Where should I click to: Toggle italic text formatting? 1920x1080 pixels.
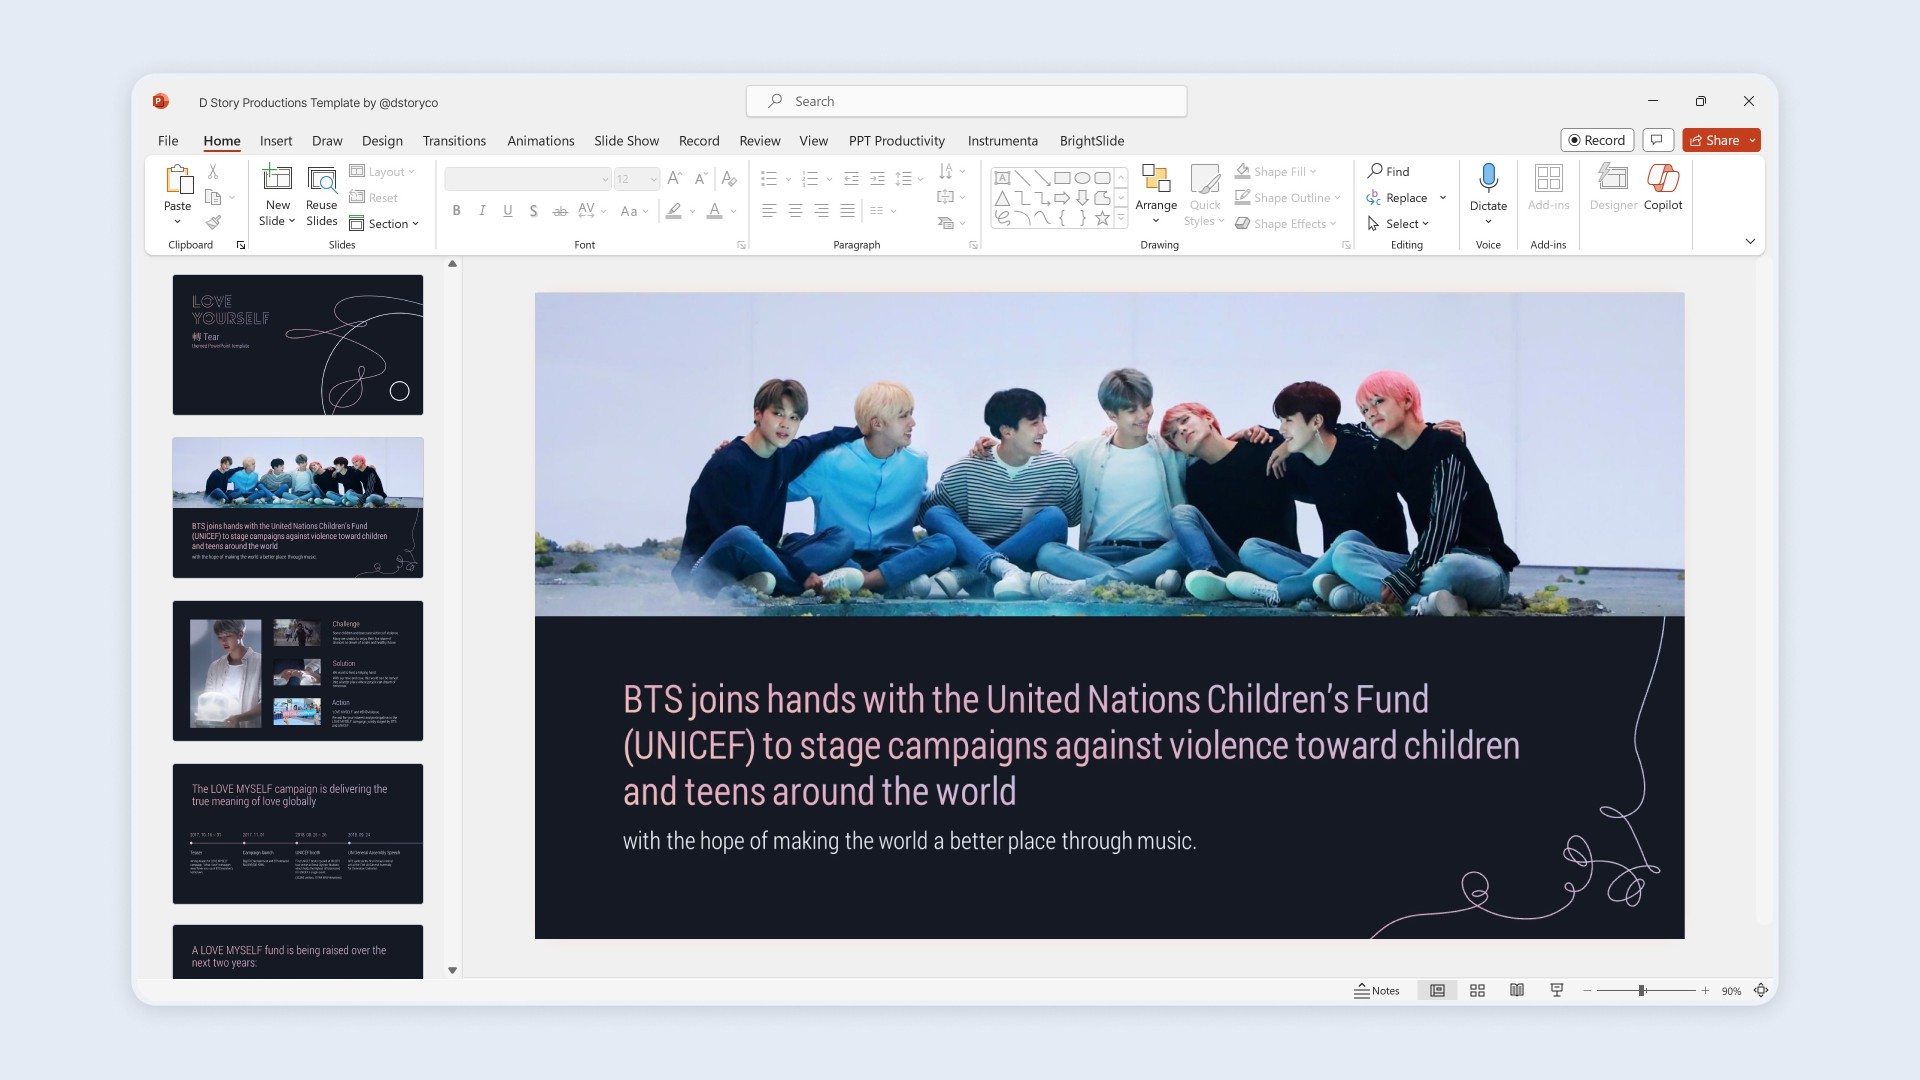(x=482, y=210)
